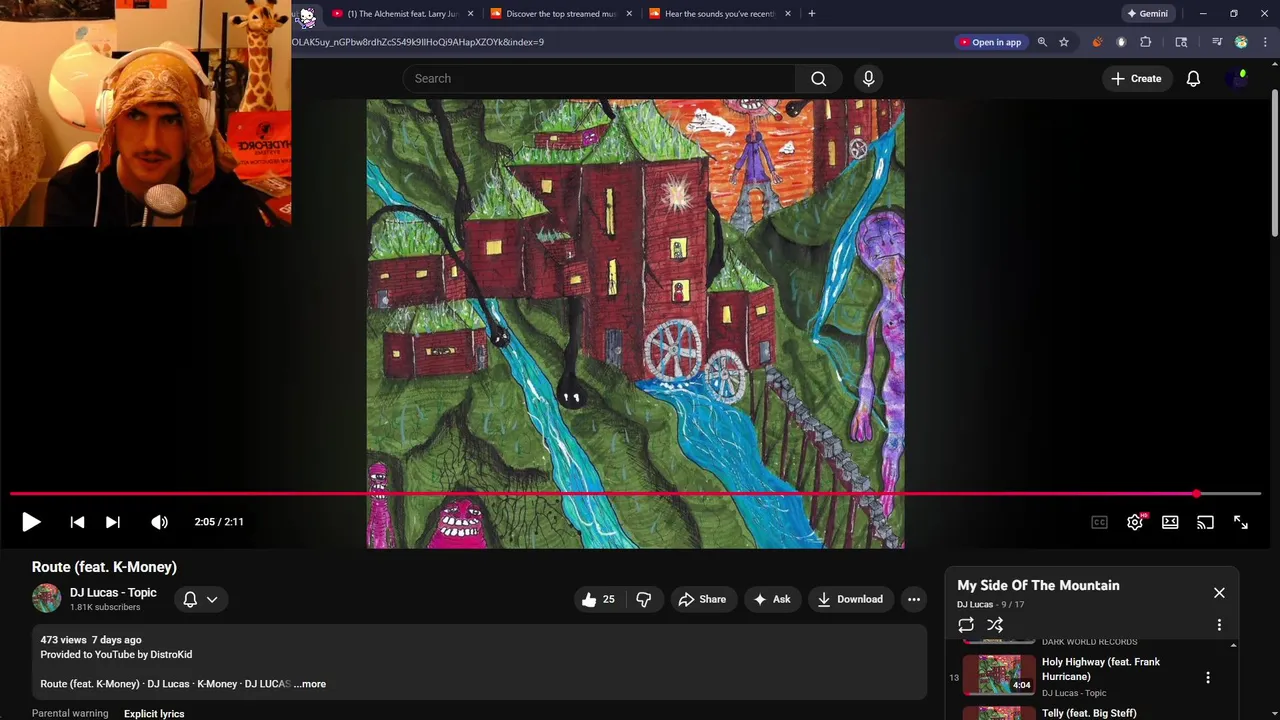Open playlist panel options menu

(1219, 625)
